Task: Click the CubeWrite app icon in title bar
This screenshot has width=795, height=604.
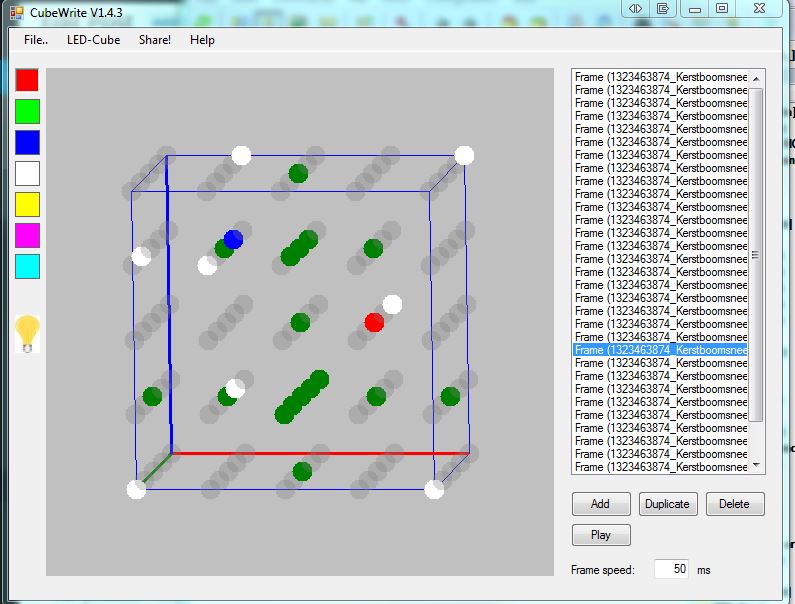Action: [17, 13]
